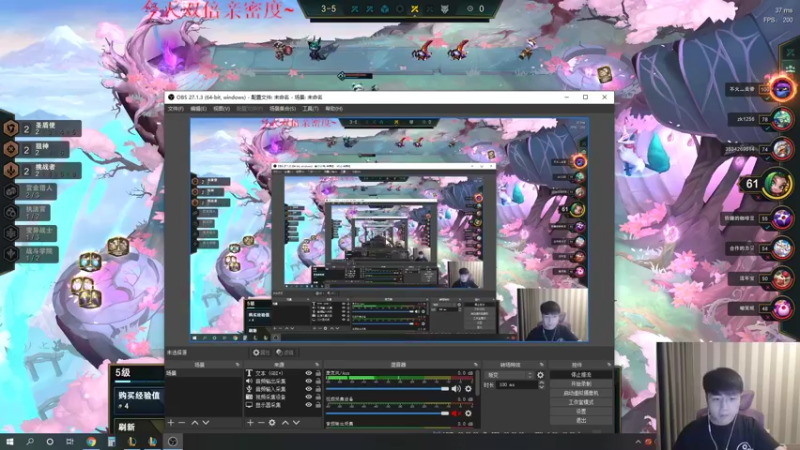Click the Properties gear button above the scenes panel
Screen dimensions: 800x450
pos(261,353)
